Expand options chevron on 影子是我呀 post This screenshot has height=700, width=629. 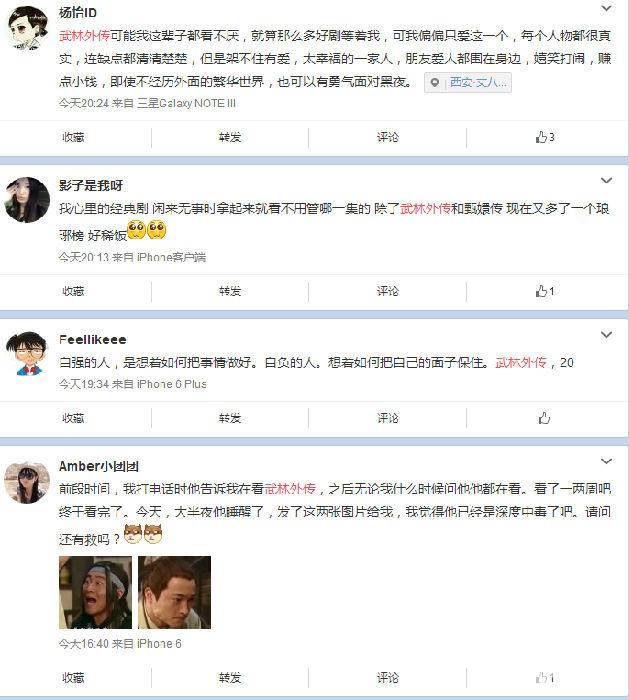pos(606,180)
